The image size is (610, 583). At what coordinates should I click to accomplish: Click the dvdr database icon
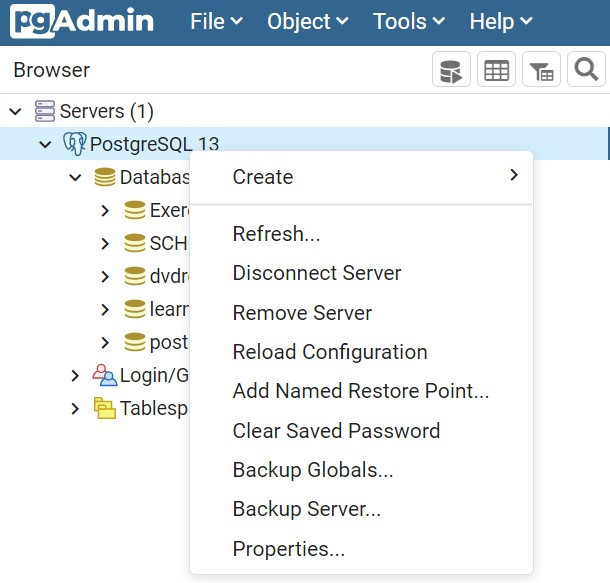(x=135, y=276)
